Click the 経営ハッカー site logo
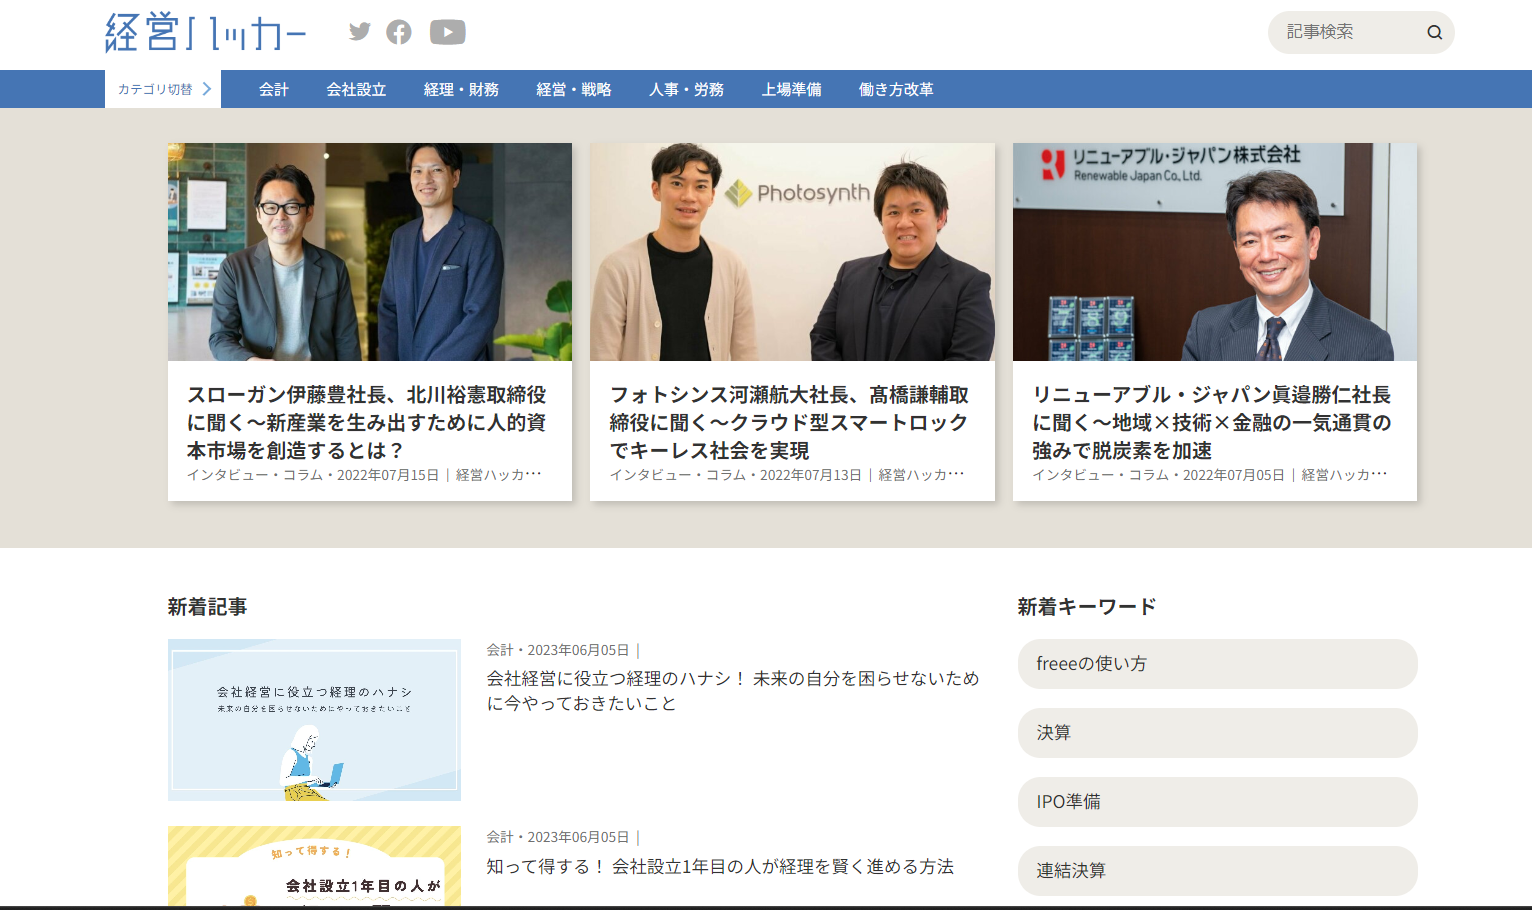The image size is (1532, 910). click(205, 32)
